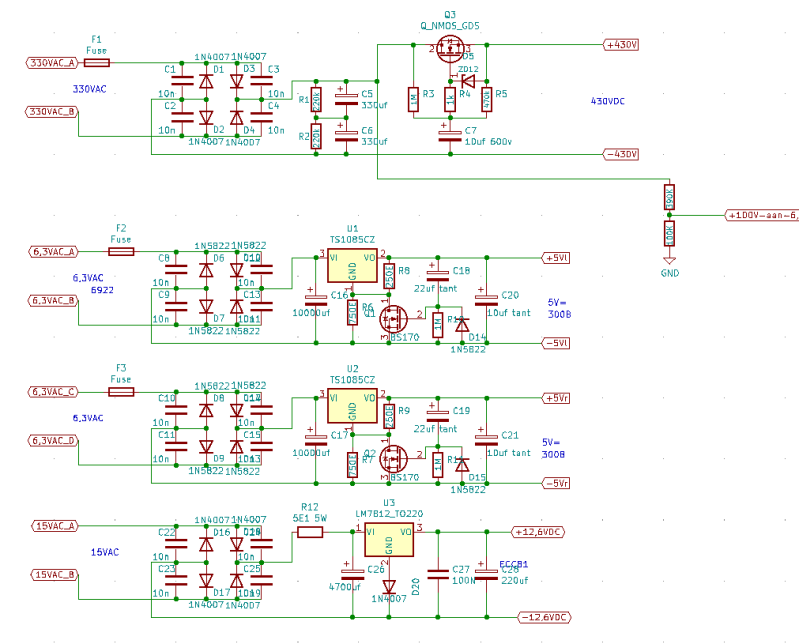
Task: Select the C1 10n capacitor
Action: tap(181, 81)
